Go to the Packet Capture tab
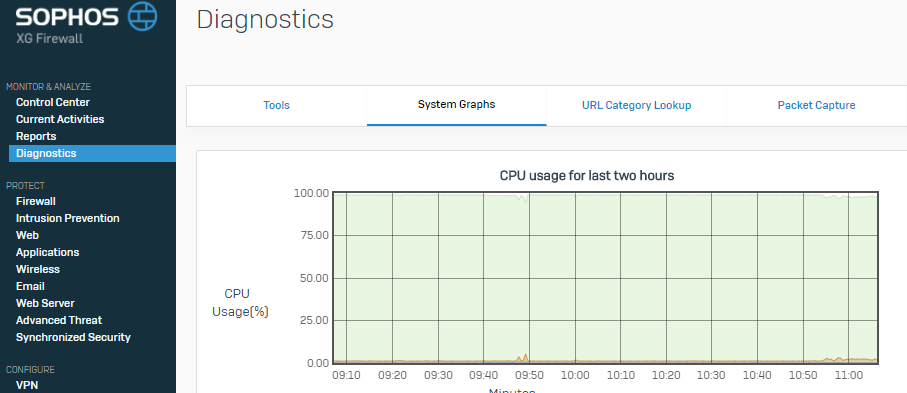 [816, 105]
